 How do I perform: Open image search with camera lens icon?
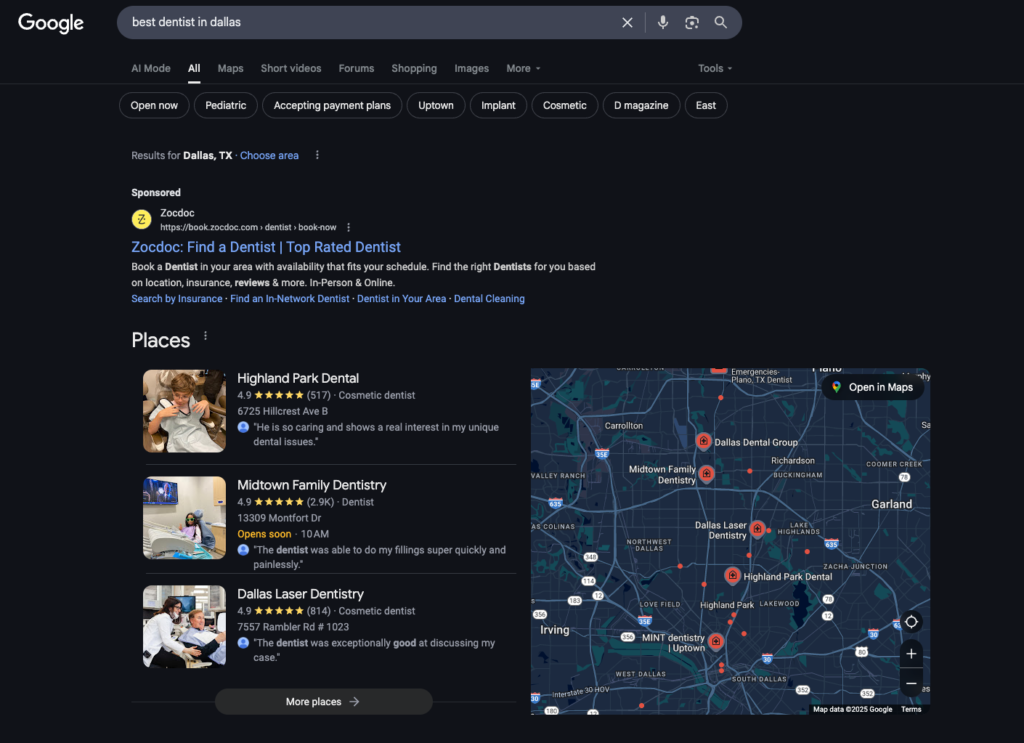692,22
